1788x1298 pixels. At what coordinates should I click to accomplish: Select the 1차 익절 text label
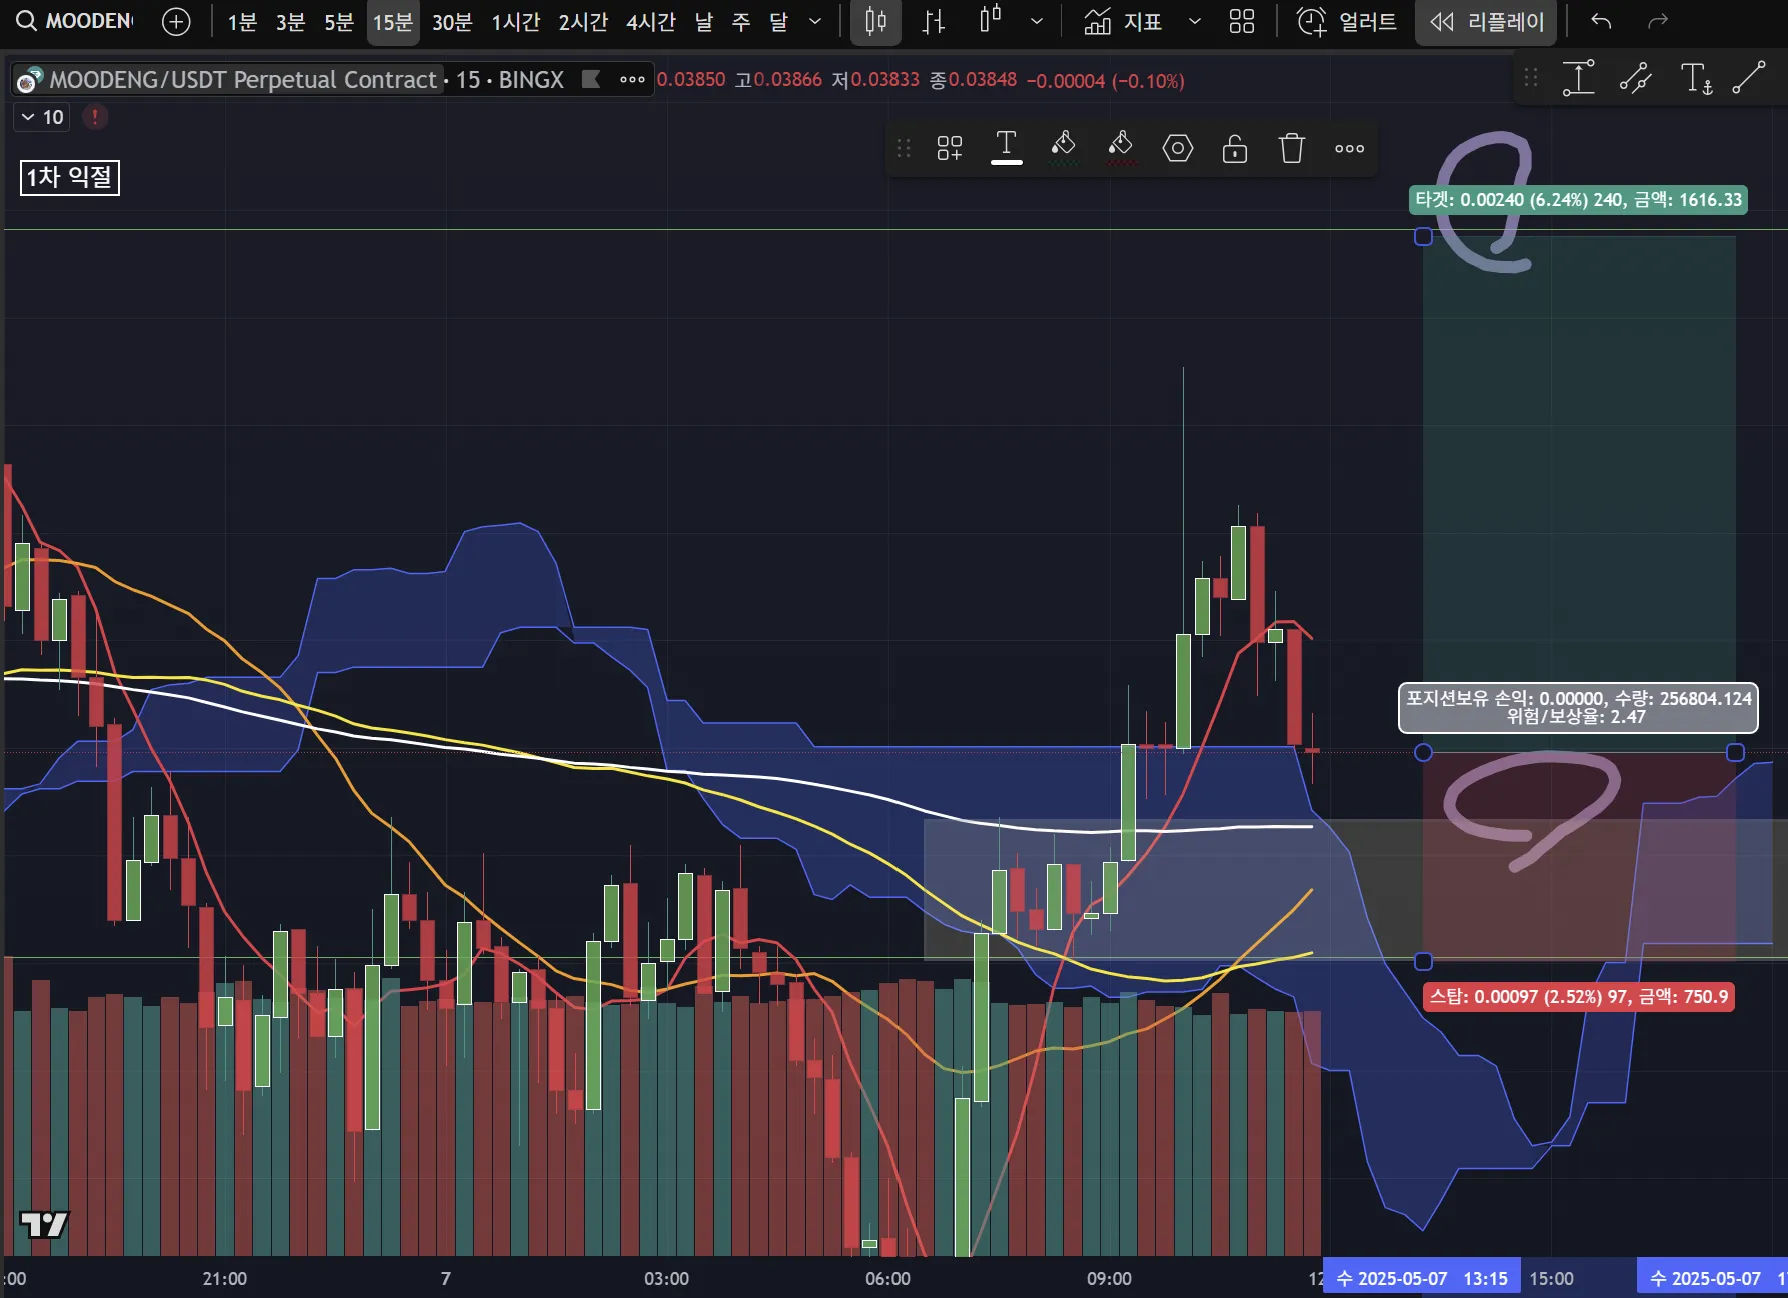pyautogui.click(x=69, y=177)
